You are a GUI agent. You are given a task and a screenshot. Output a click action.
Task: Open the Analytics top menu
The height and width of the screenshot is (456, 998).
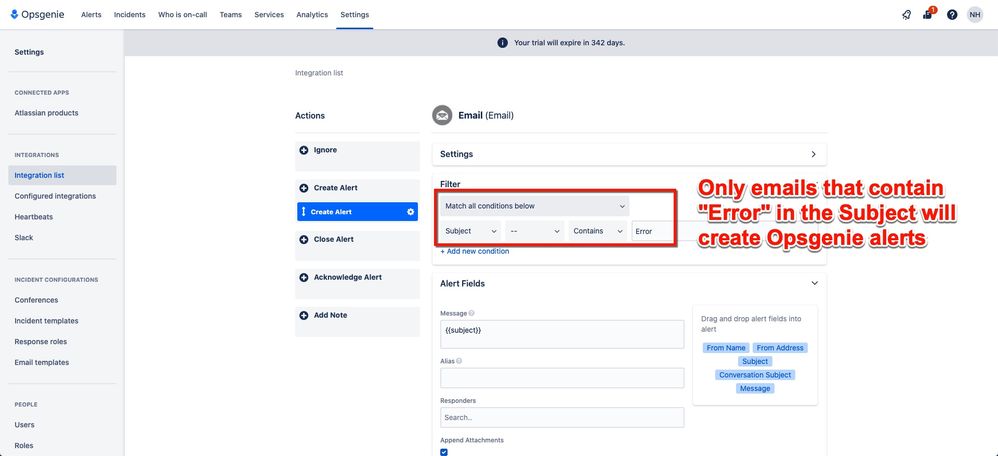point(312,15)
